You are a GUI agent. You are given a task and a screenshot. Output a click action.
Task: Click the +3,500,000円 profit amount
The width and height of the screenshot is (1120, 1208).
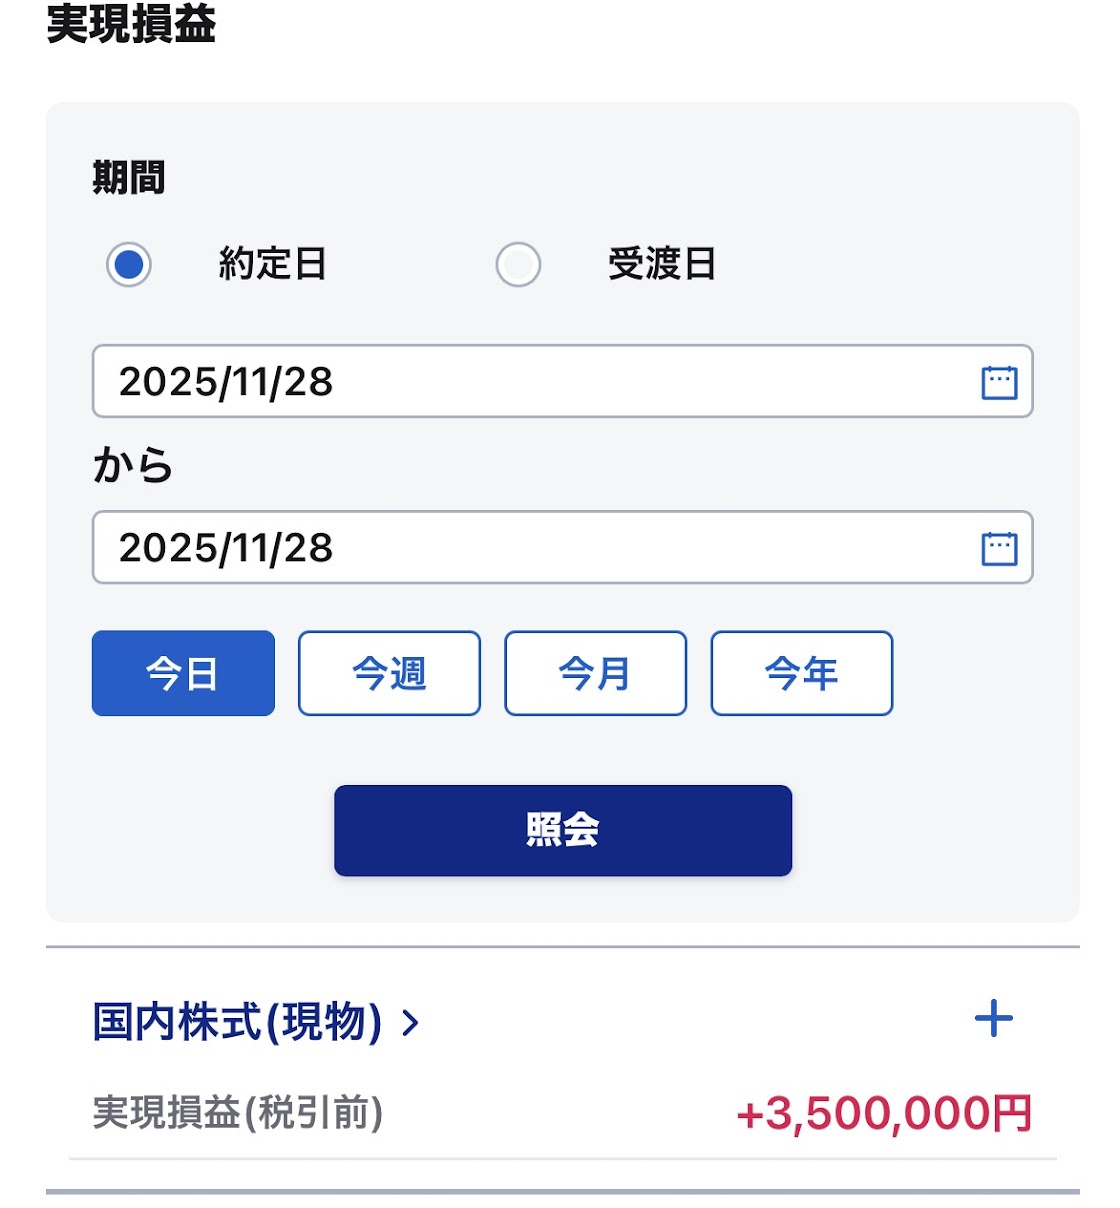pyautogui.click(x=883, y=1114)
